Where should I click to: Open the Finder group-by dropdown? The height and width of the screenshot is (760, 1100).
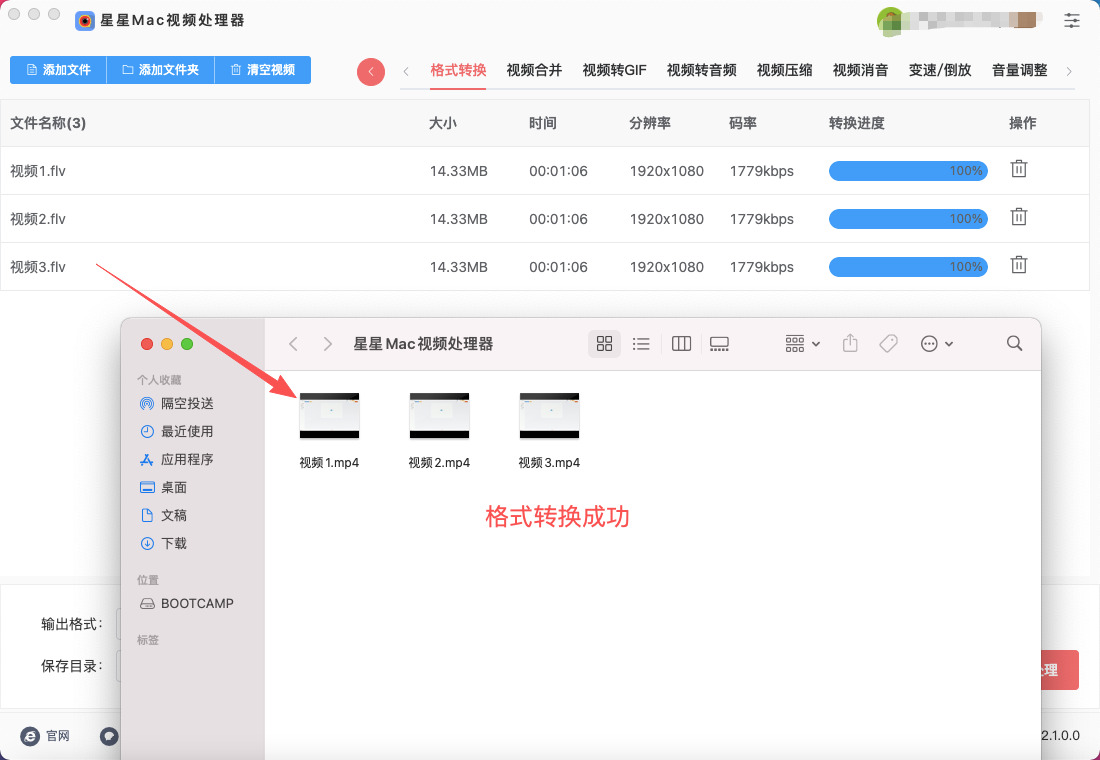803,344
